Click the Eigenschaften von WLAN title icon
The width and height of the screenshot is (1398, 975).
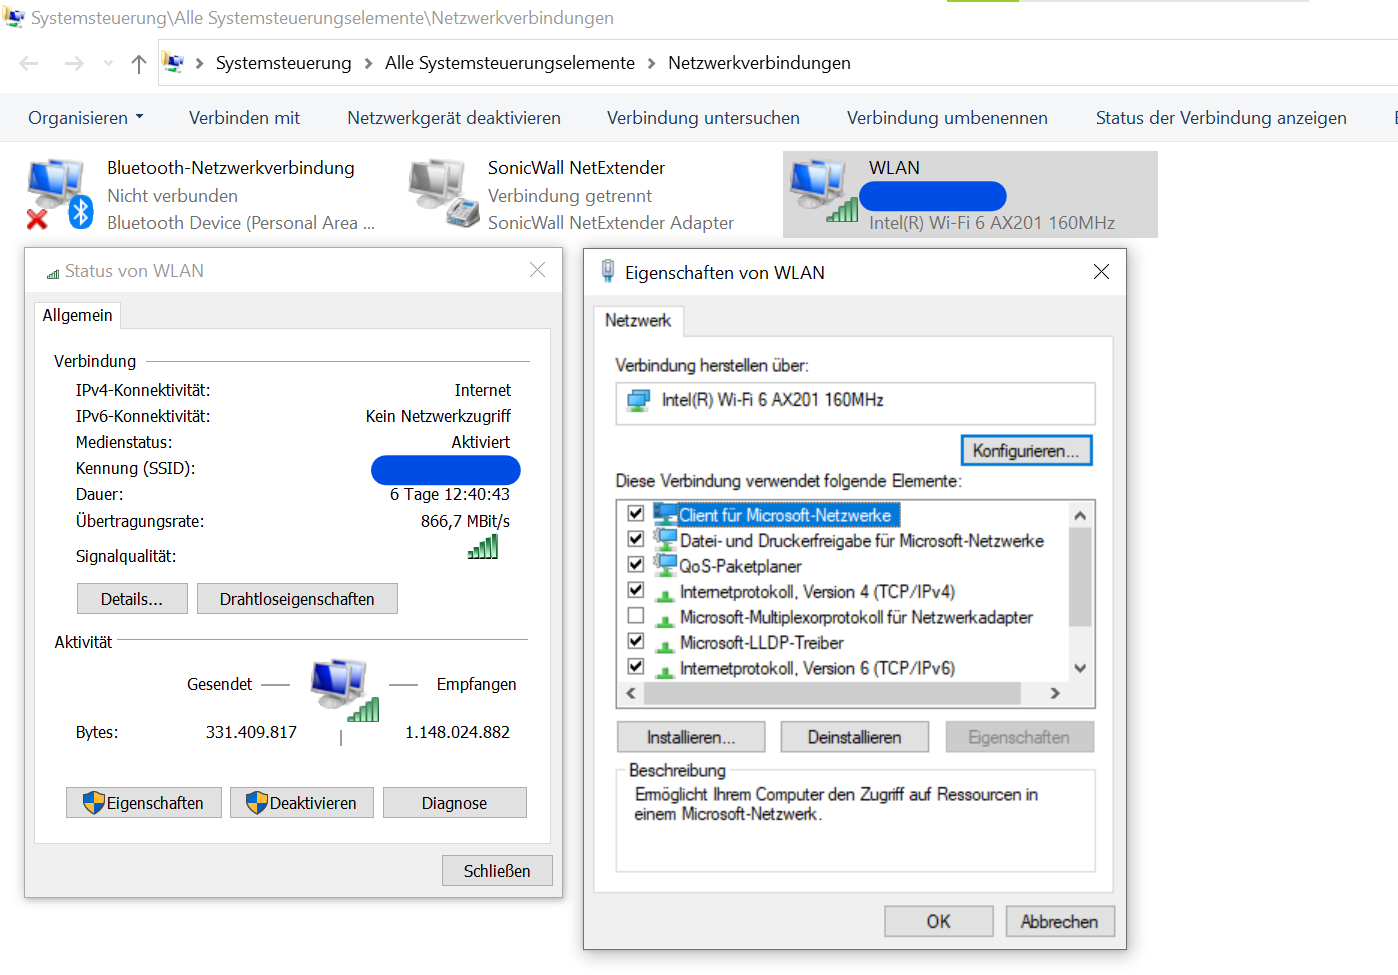tap(607, 271)
